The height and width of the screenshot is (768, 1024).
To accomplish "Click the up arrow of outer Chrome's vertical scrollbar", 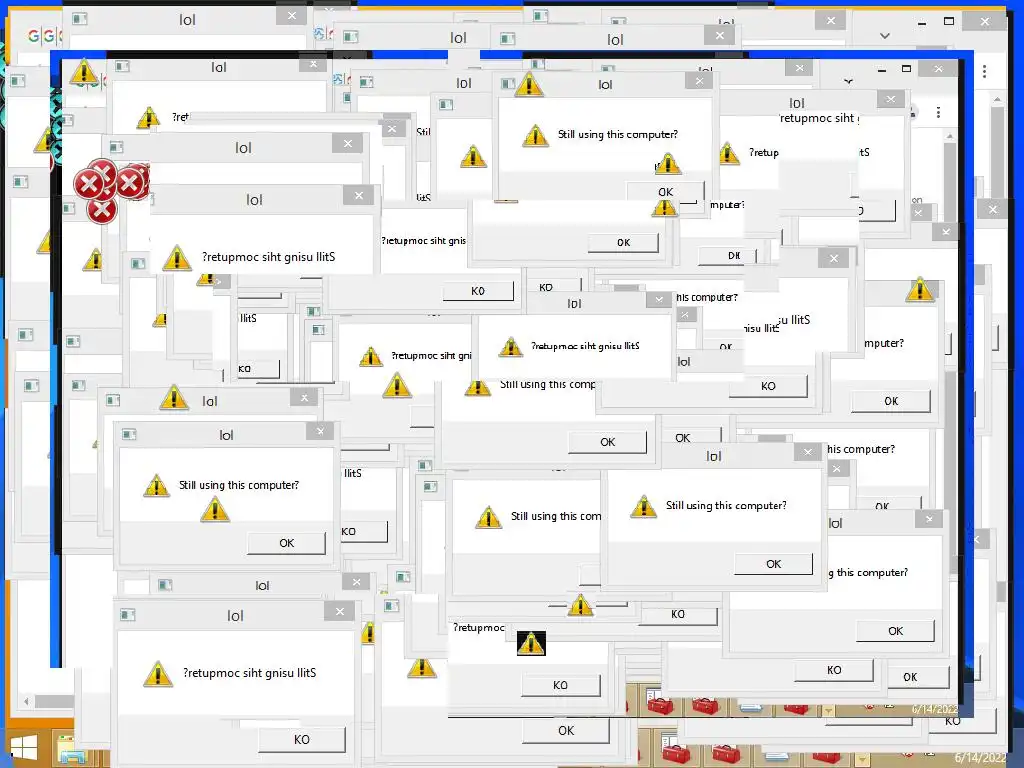I will pyautogui.click(x=997, y=99).
